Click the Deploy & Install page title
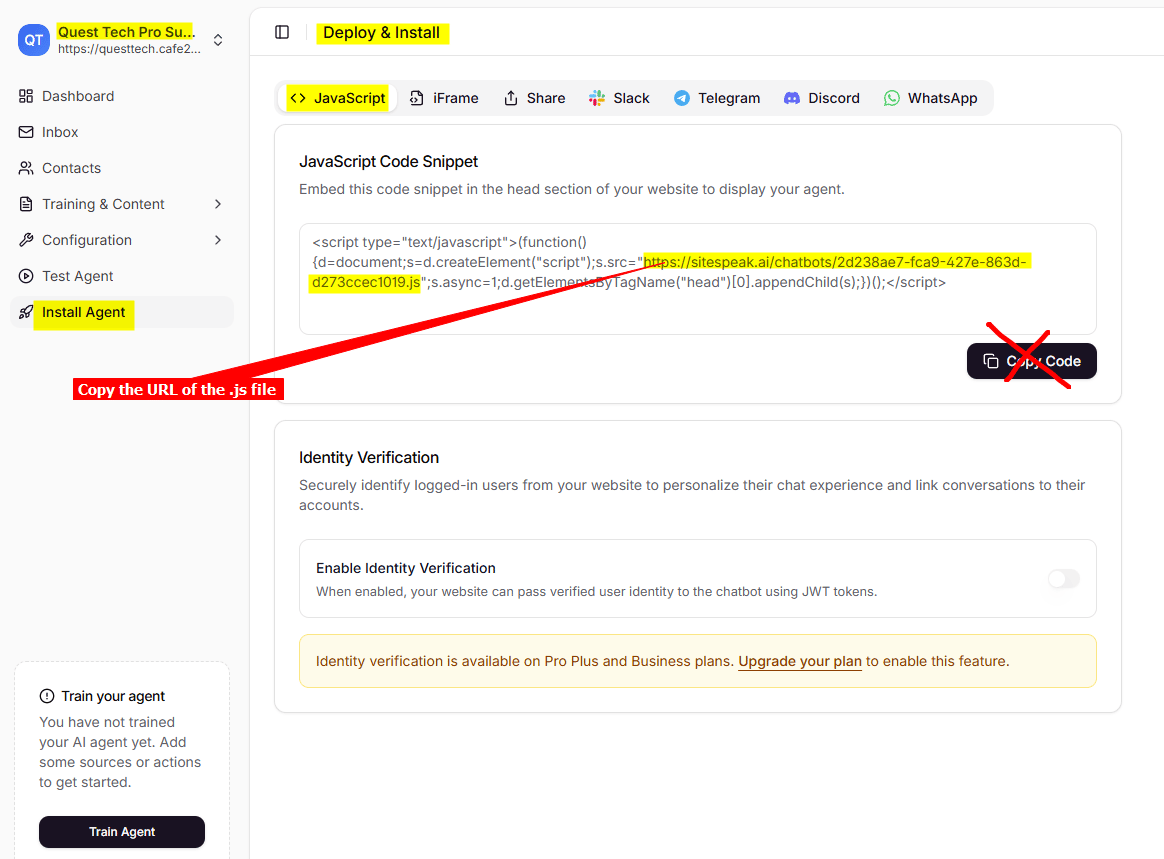Screen dimensions: 1164x859 pyautogui.click(x=382, y=33)
